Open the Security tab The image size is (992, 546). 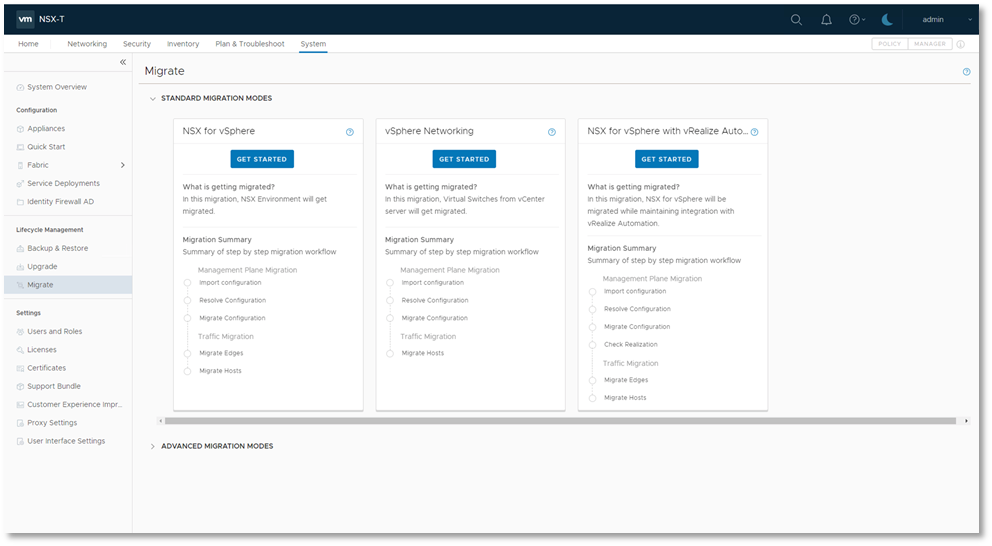coord(137,44)
